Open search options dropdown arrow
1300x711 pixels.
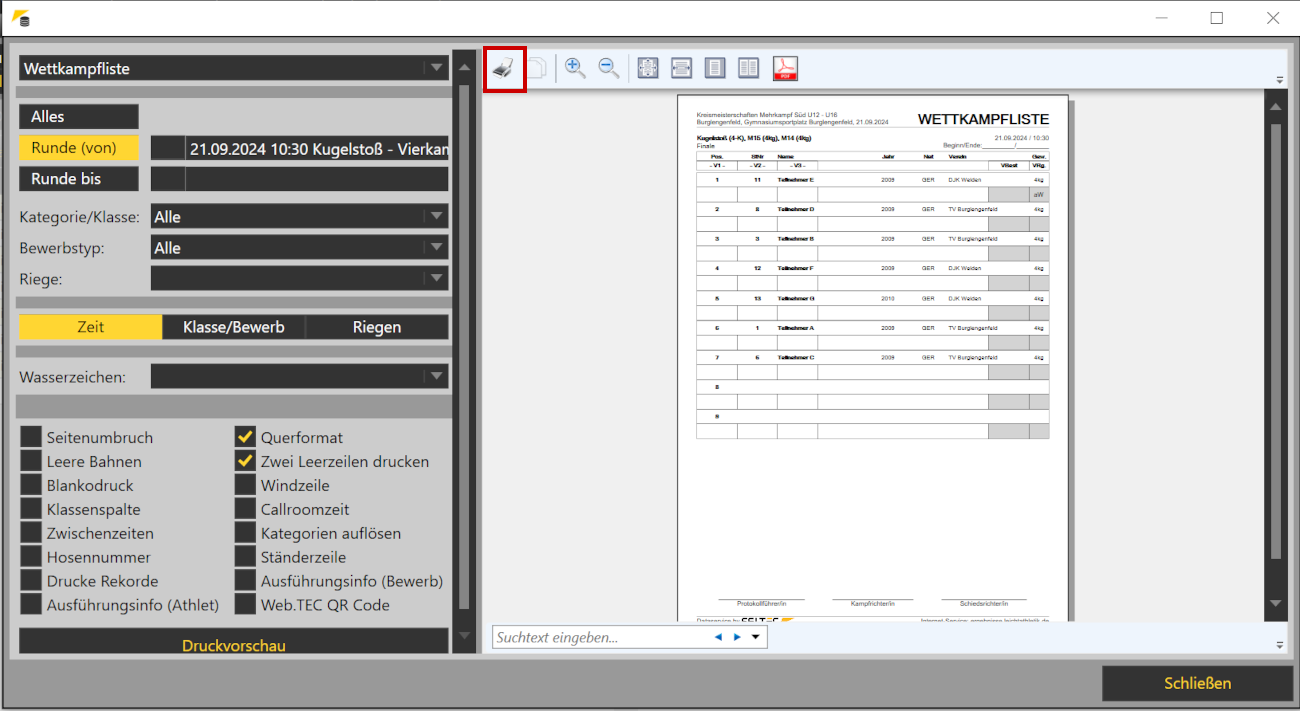[x=756, y=637]
